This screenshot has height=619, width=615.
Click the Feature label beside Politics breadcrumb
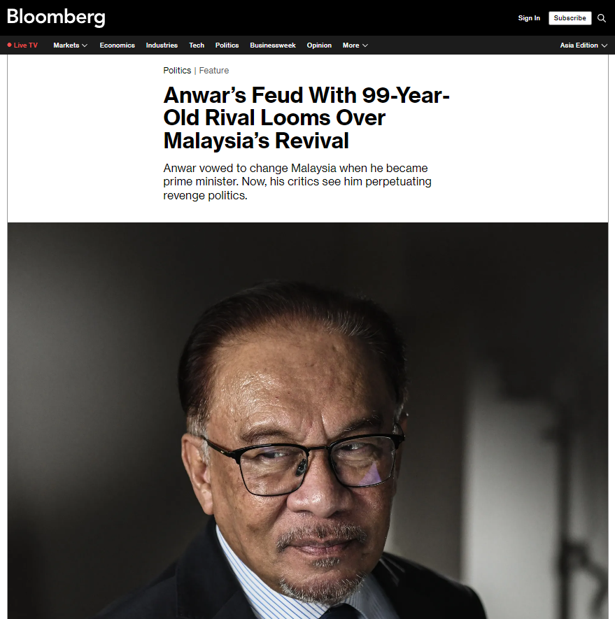click(x=214, y=71)
